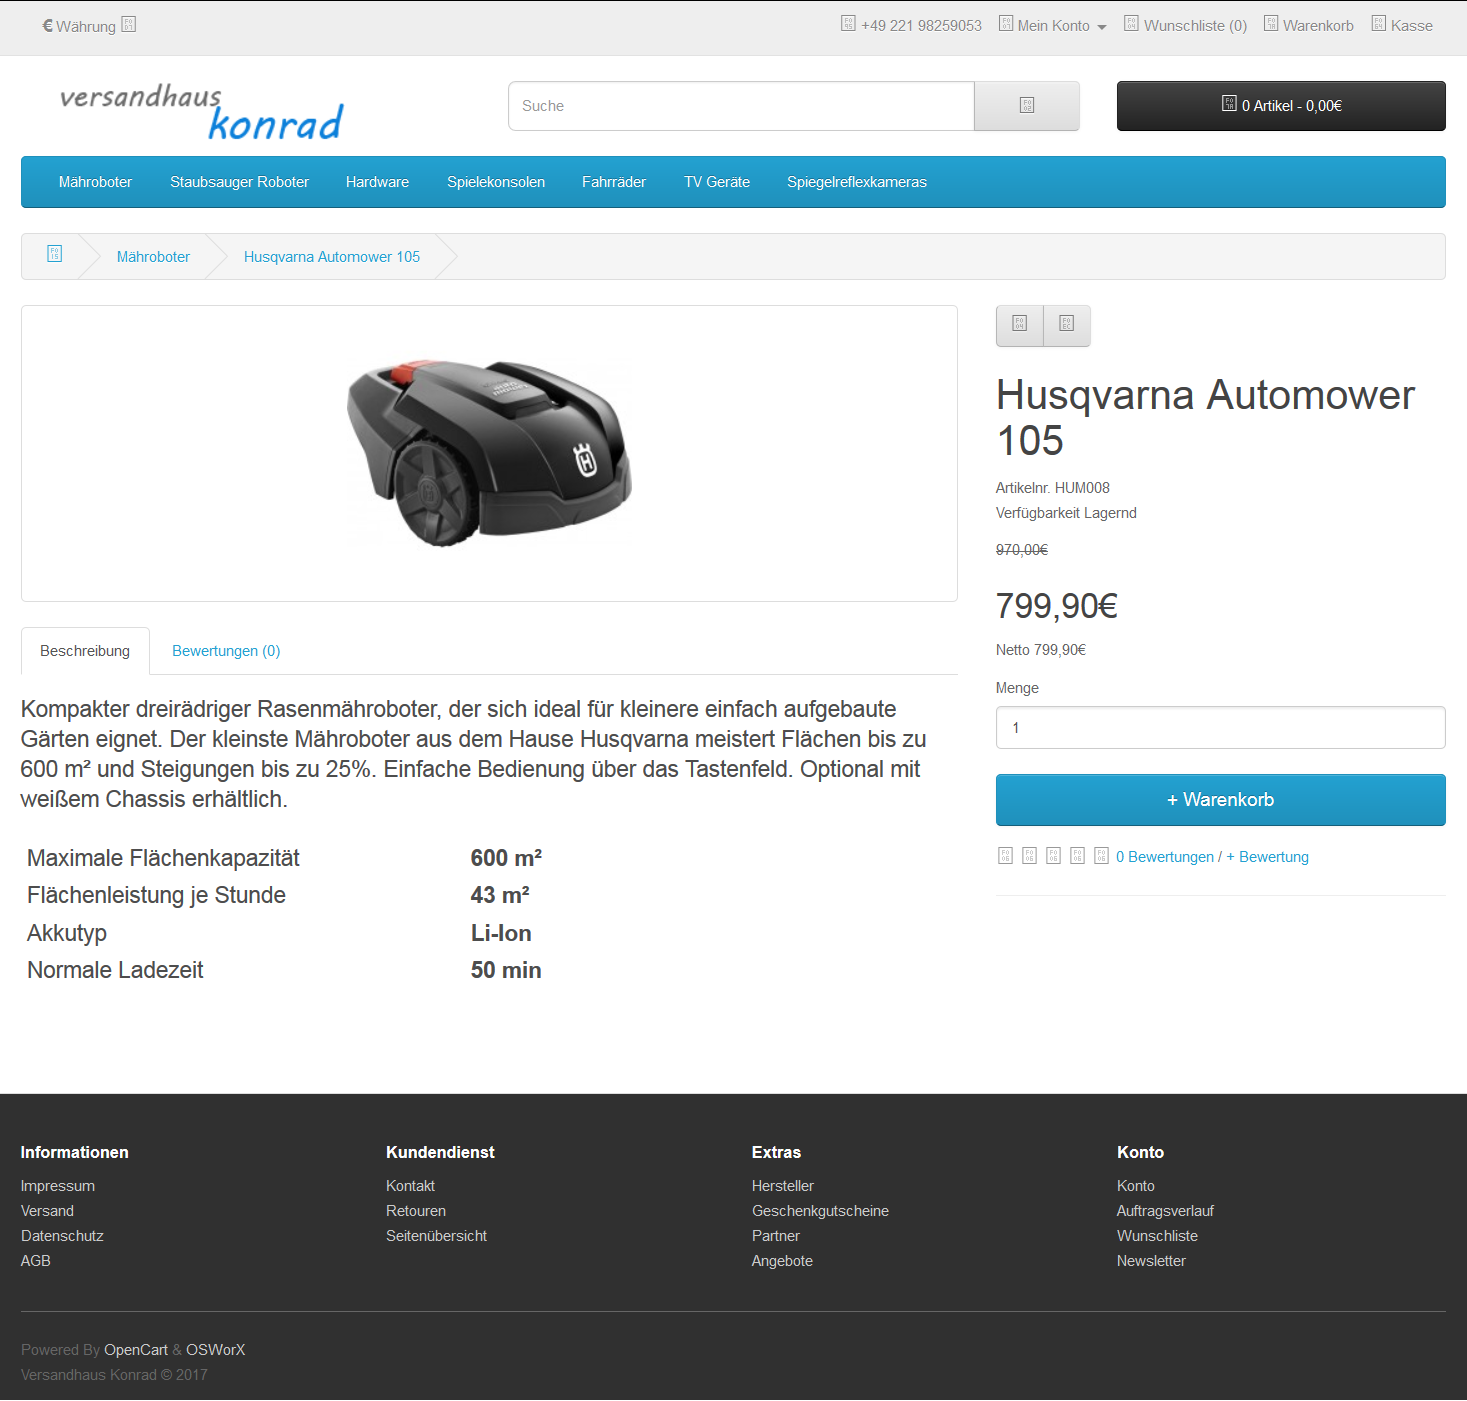This screenshot has width=1467, height=1401.
Task: Open Staubsauger Roboter in the navigation bar
Action: [x=239, y=182]
